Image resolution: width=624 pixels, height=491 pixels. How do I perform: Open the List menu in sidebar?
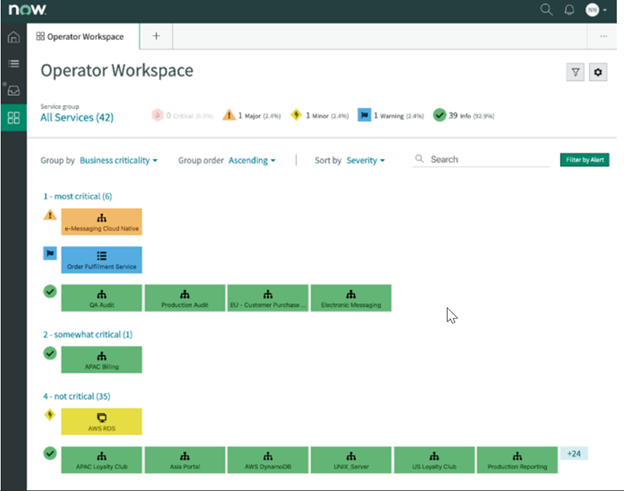pyautogui.click(x=14, y=64)
